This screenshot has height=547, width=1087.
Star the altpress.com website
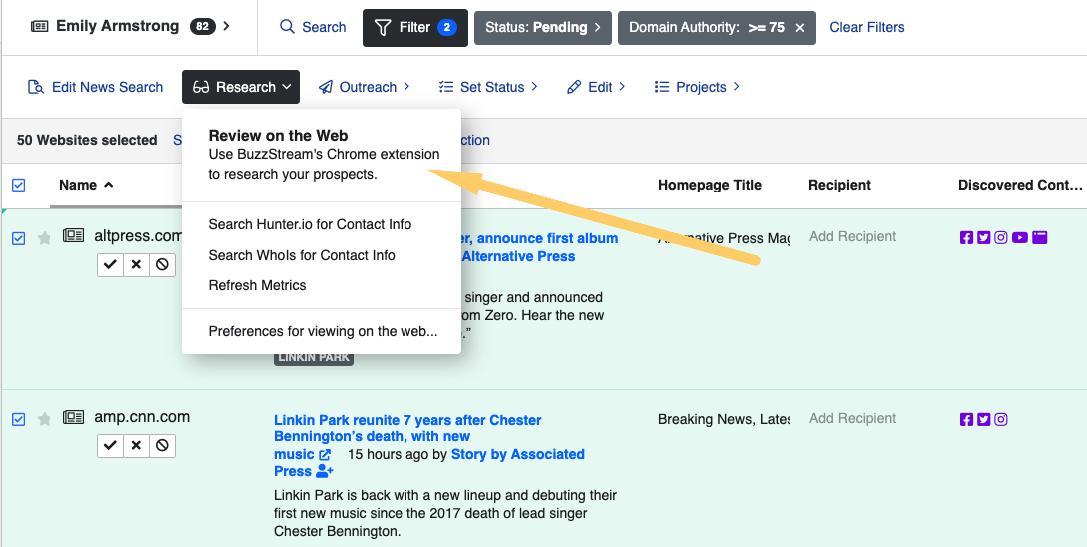tap(44, 238)
